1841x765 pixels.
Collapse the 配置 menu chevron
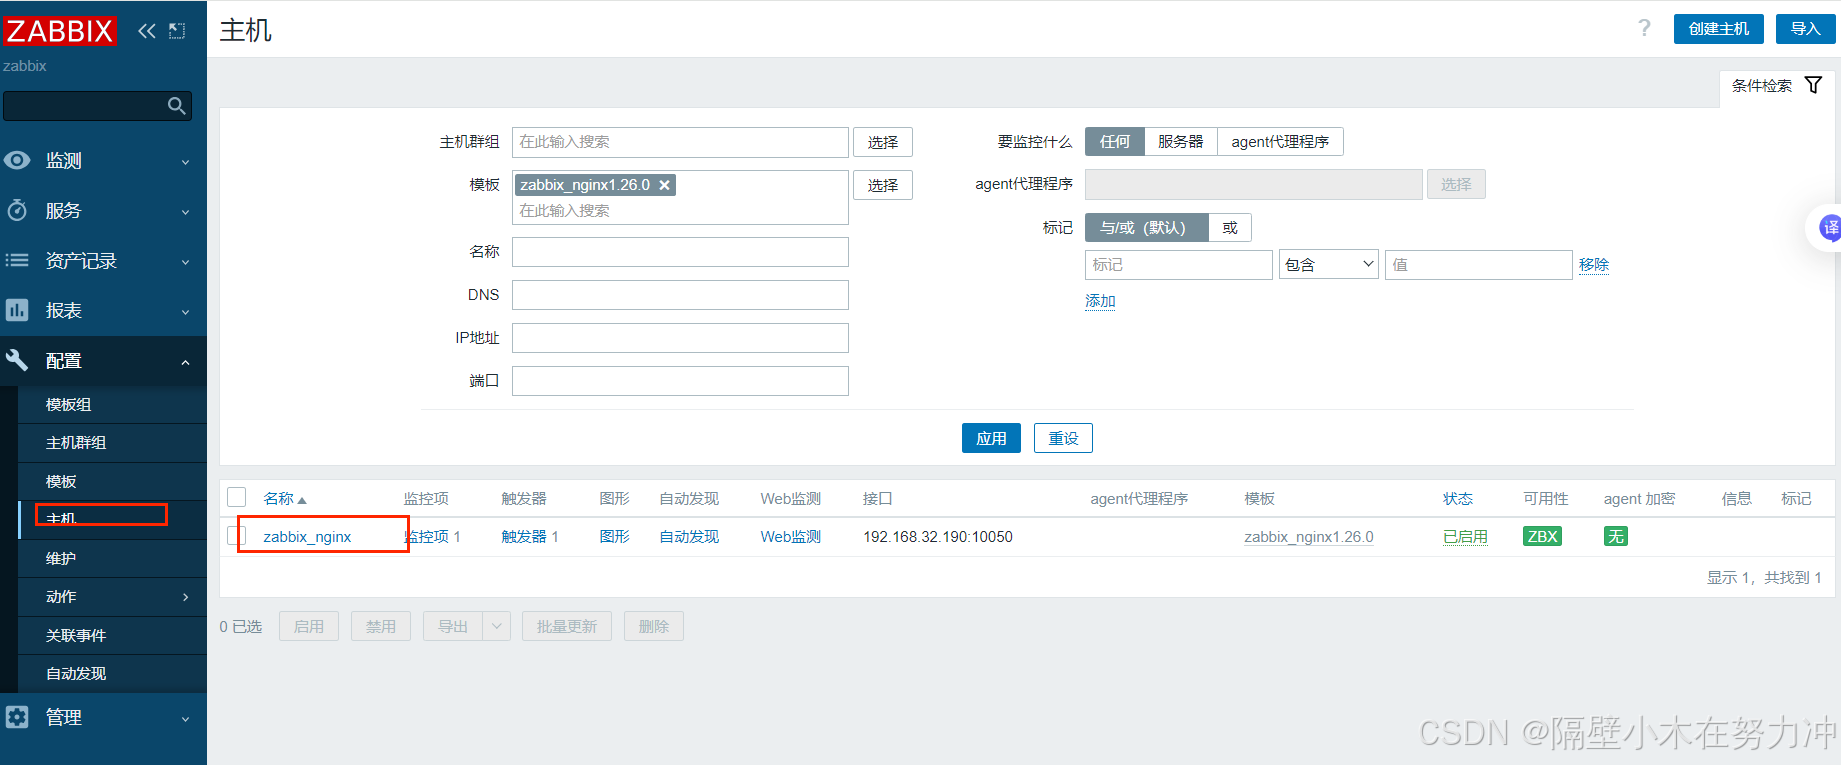point(185,362)
